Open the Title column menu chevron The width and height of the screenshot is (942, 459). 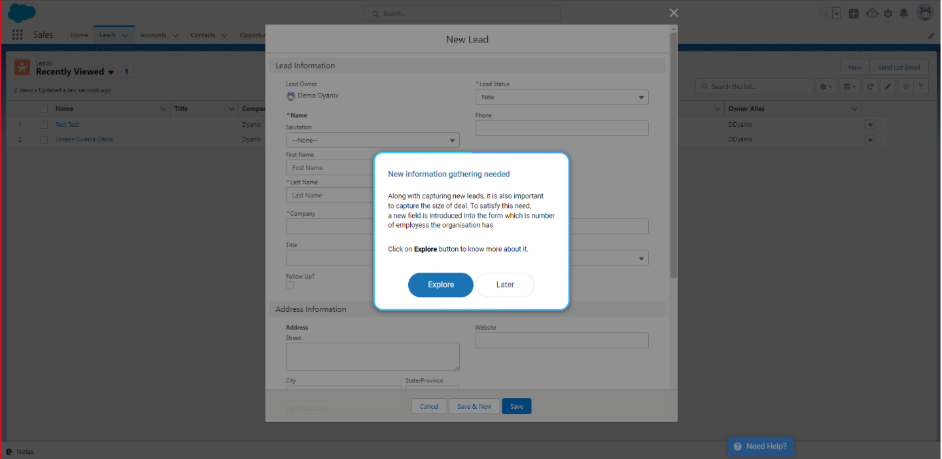pyautogui.click(x=231, y=109)
